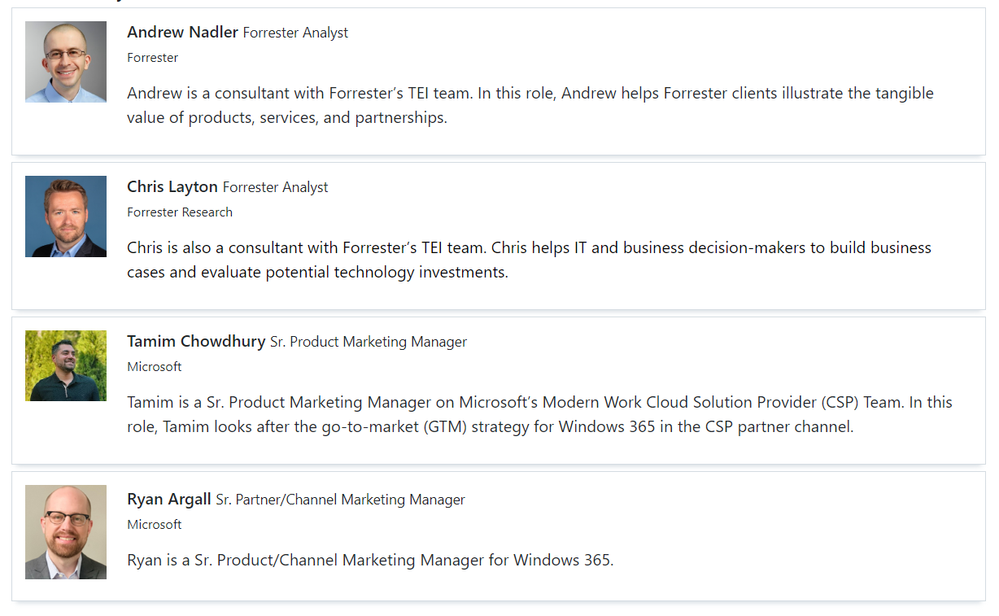Screen dimensions: 999x616
Task: Open Chris Layton's profile photo
Action: 66,217
